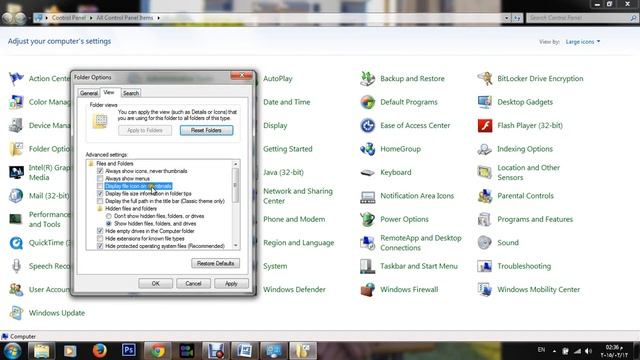Uncheck Hide empty drives in the Computer folder

tap(100, 231)
